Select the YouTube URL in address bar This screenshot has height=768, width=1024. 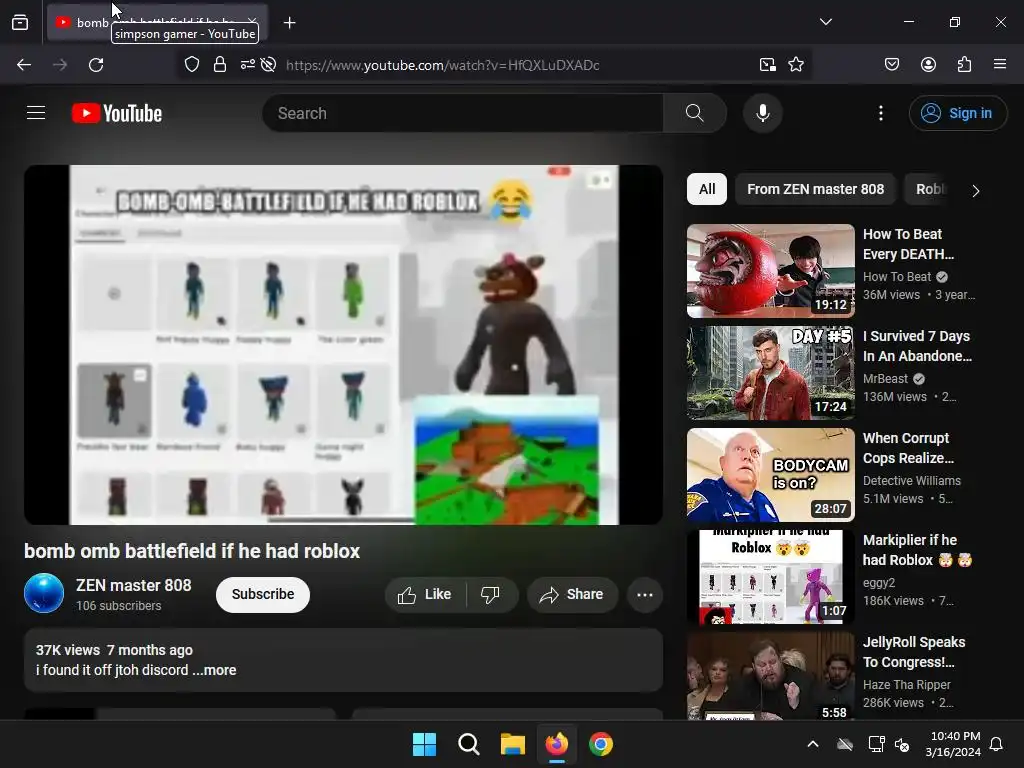[x=443, y=65]
